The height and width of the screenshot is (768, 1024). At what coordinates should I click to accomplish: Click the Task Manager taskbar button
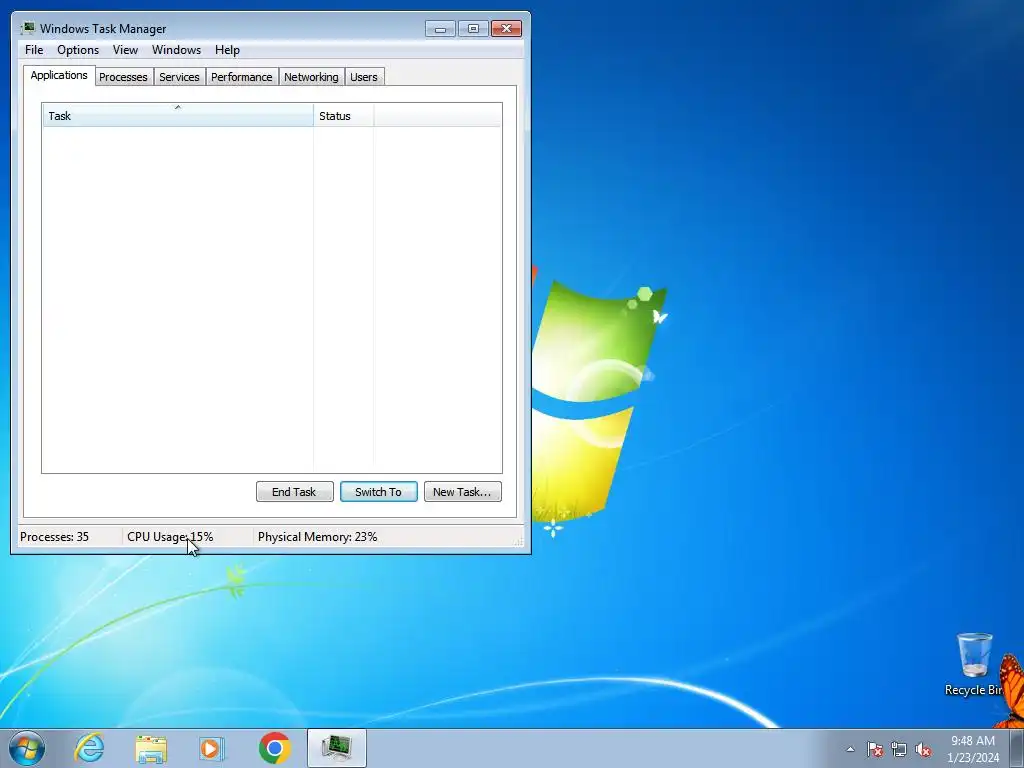337,748
